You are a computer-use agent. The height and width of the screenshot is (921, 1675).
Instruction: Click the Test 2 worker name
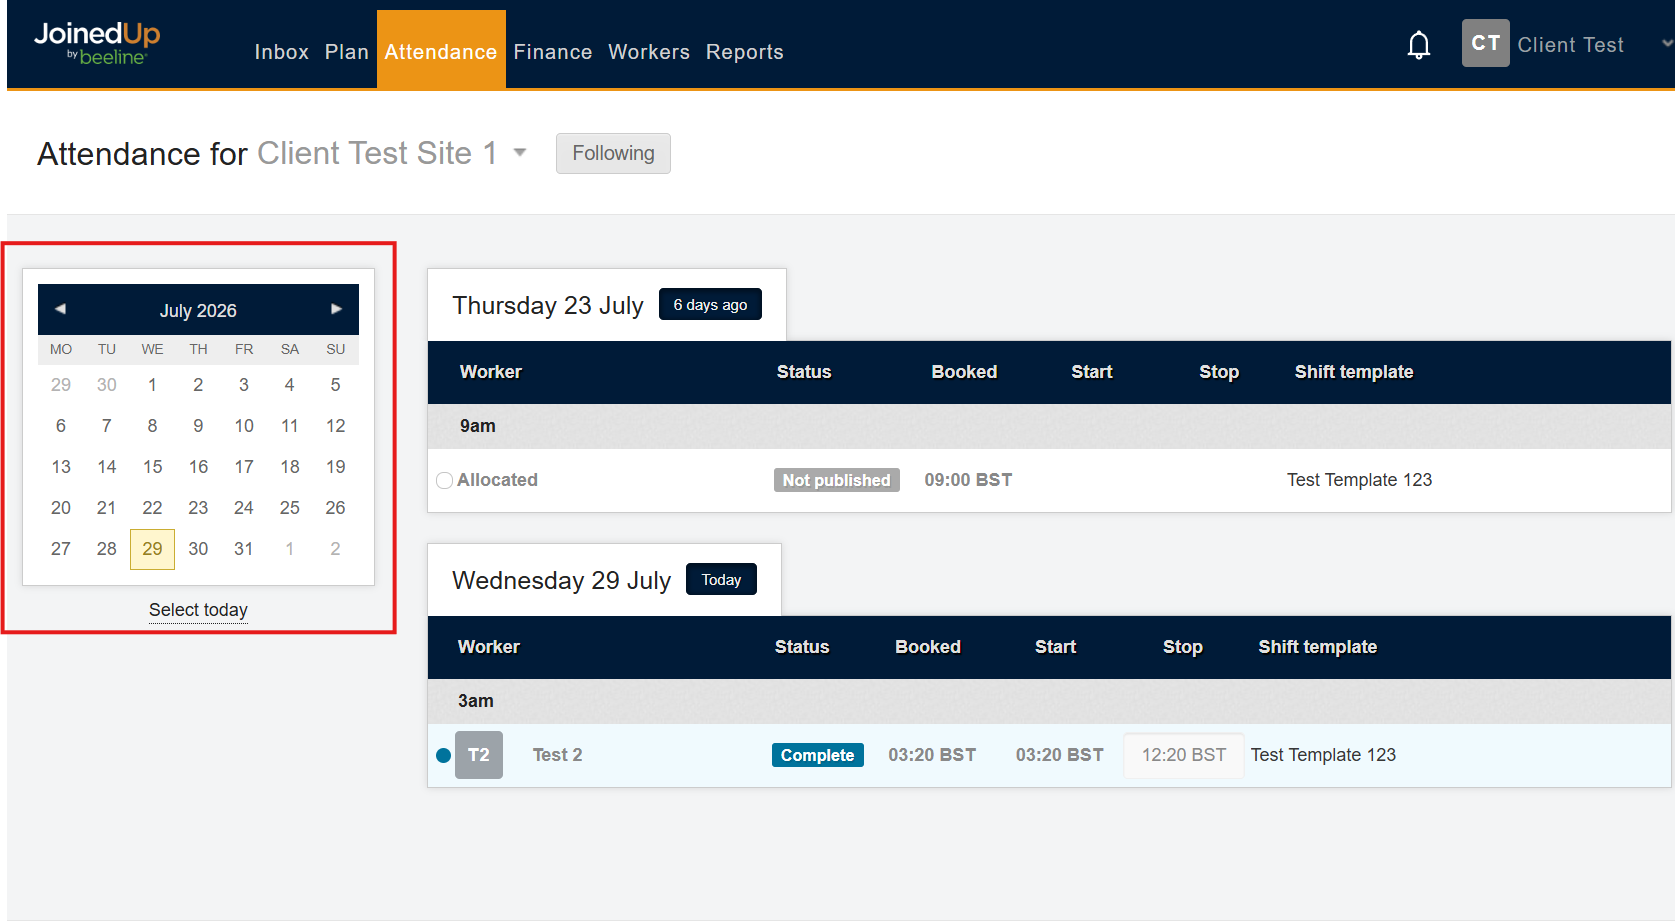tap(557, 755)
